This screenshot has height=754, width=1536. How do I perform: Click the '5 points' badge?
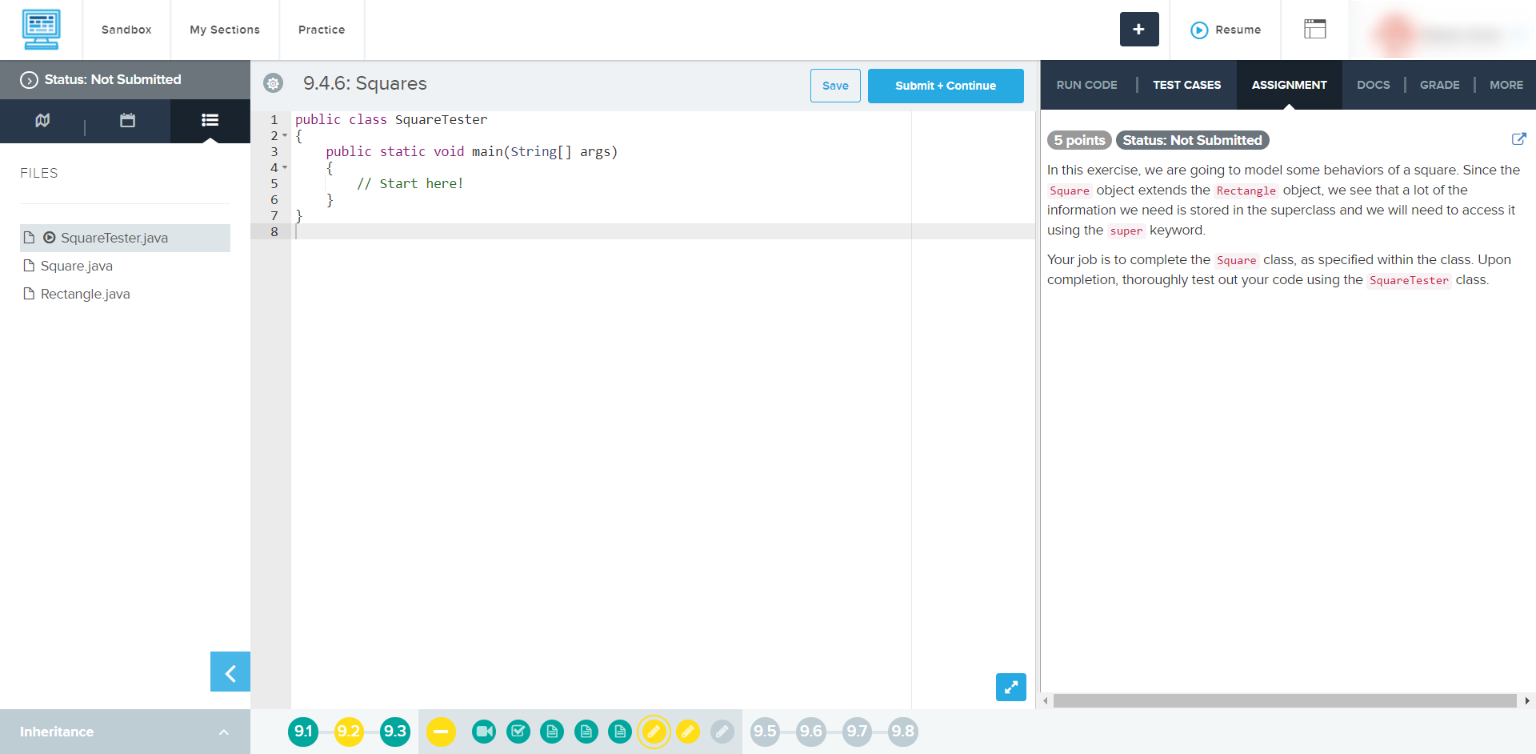(1079, 140)
